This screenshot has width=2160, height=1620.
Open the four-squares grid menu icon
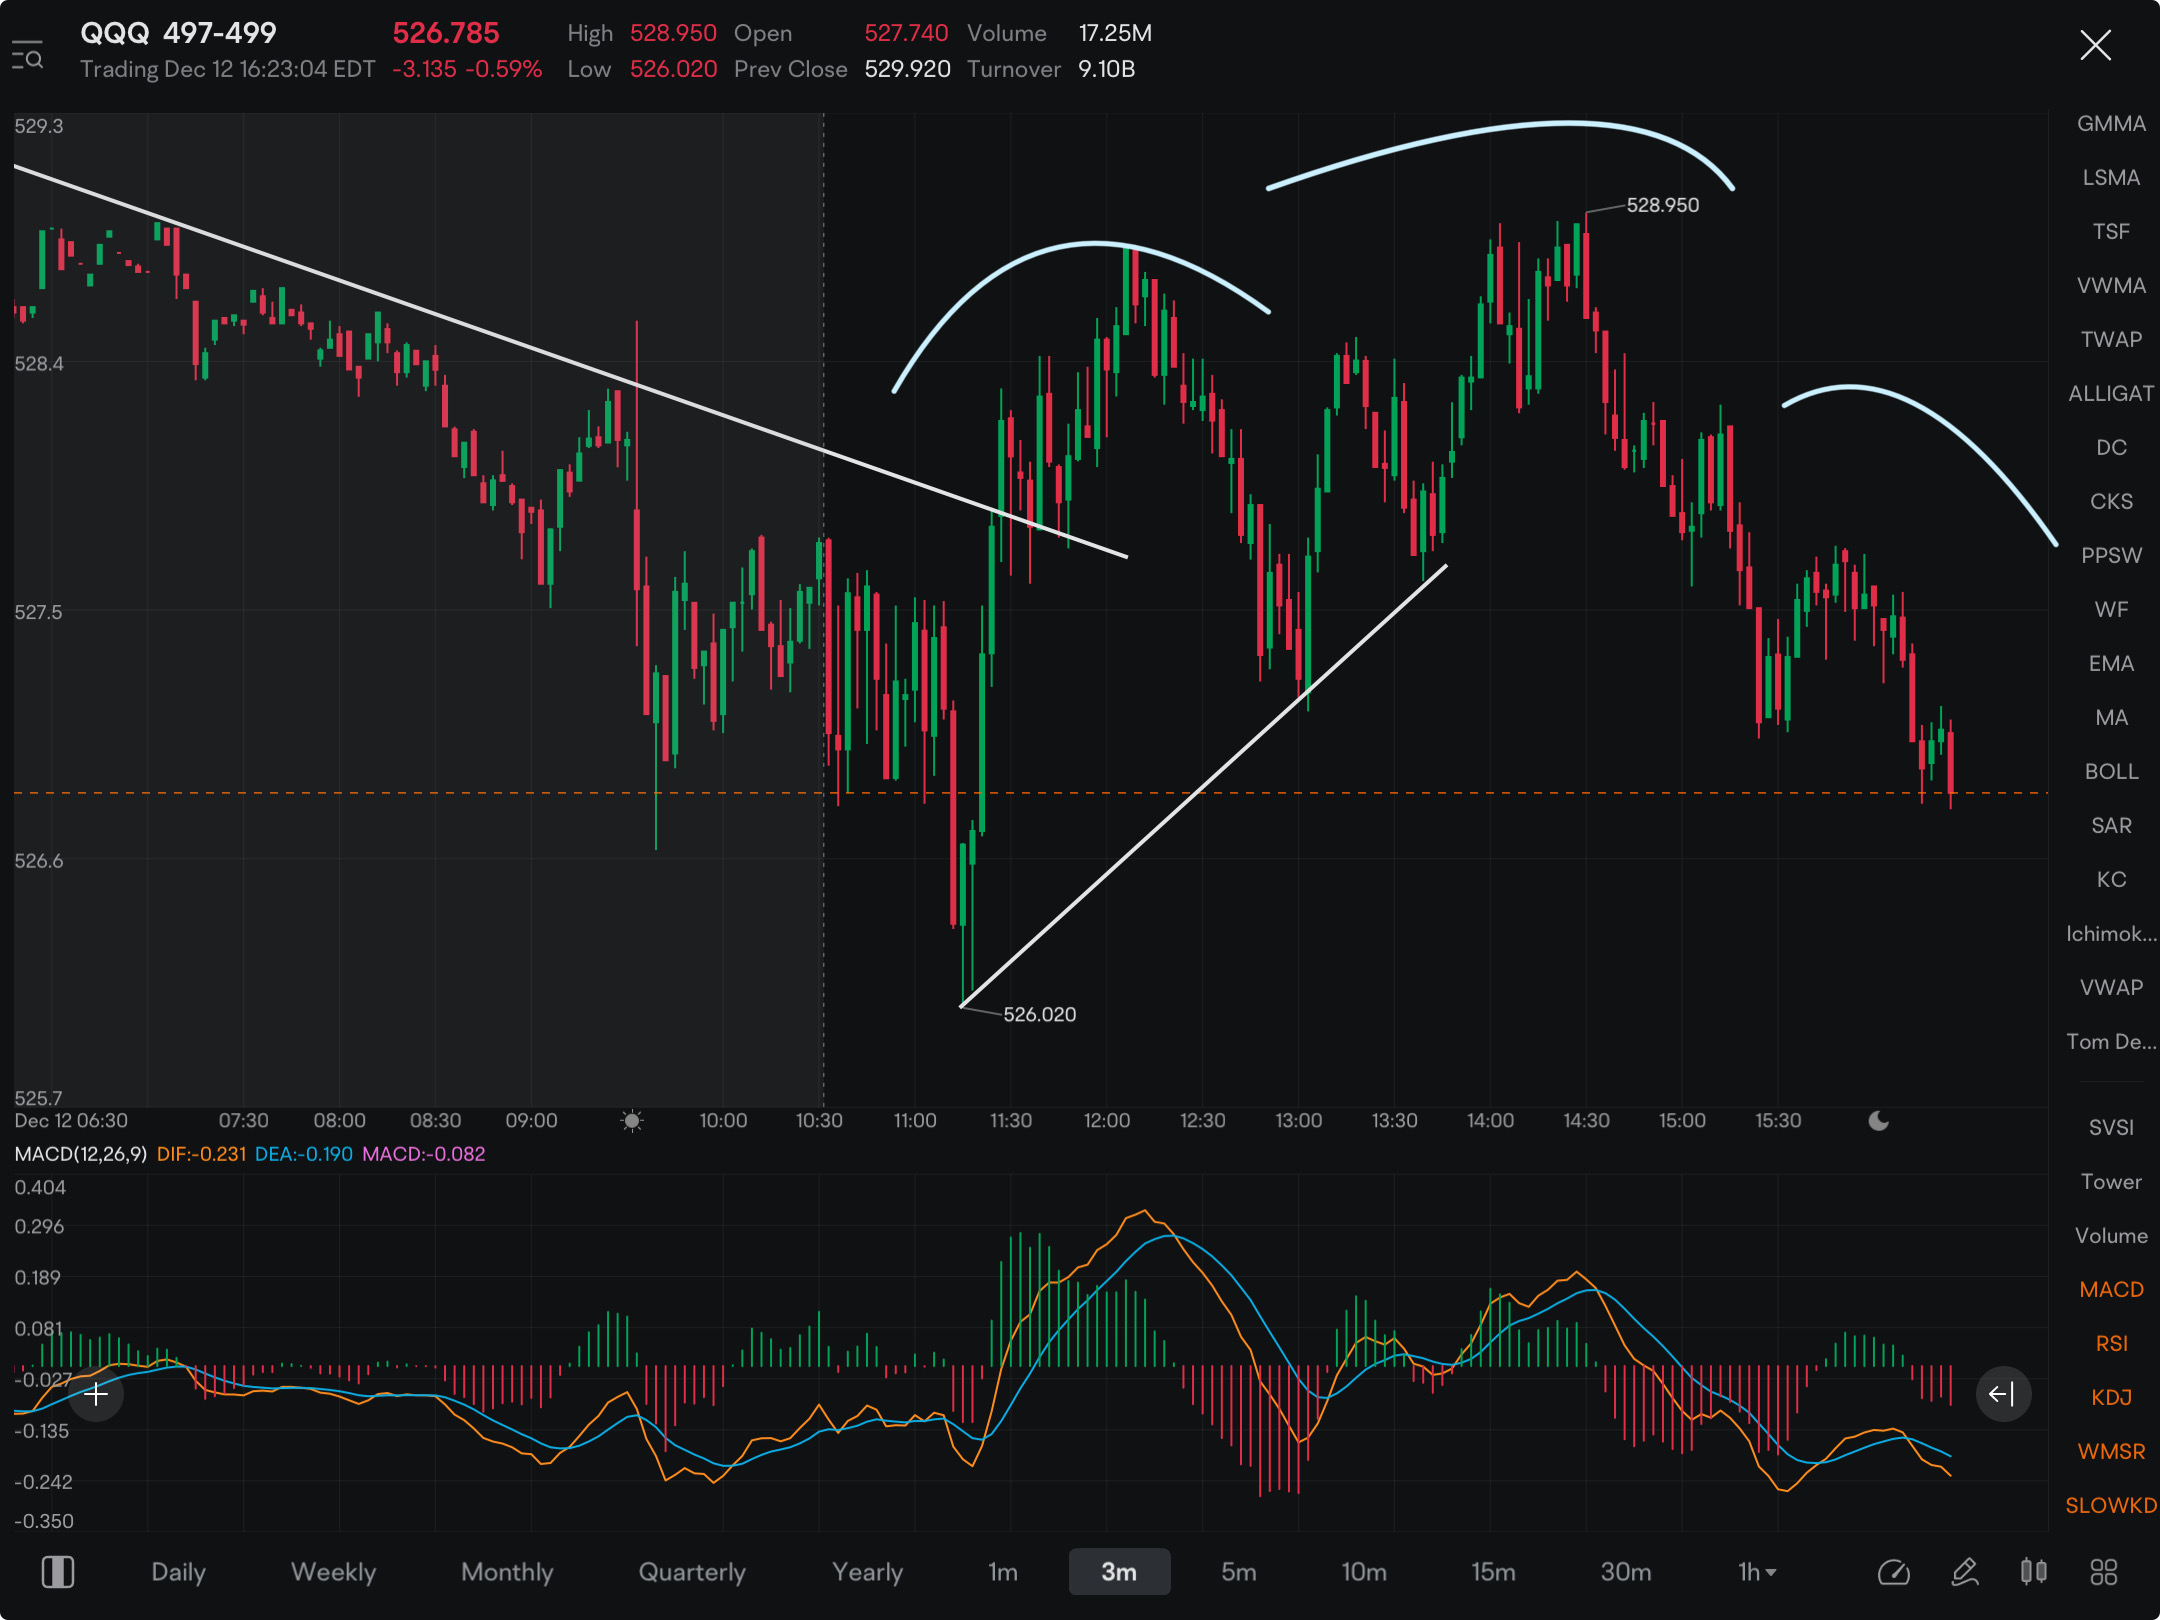[x=2104, y=1572]
